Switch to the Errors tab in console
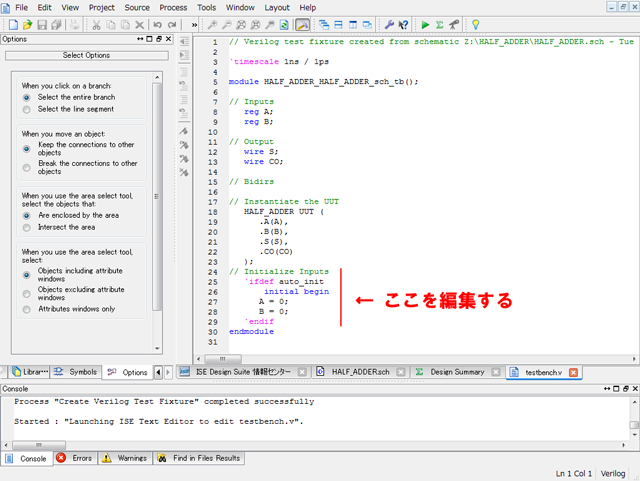The image size is (640, 481). pyautogui.click(x=75, y=458)
